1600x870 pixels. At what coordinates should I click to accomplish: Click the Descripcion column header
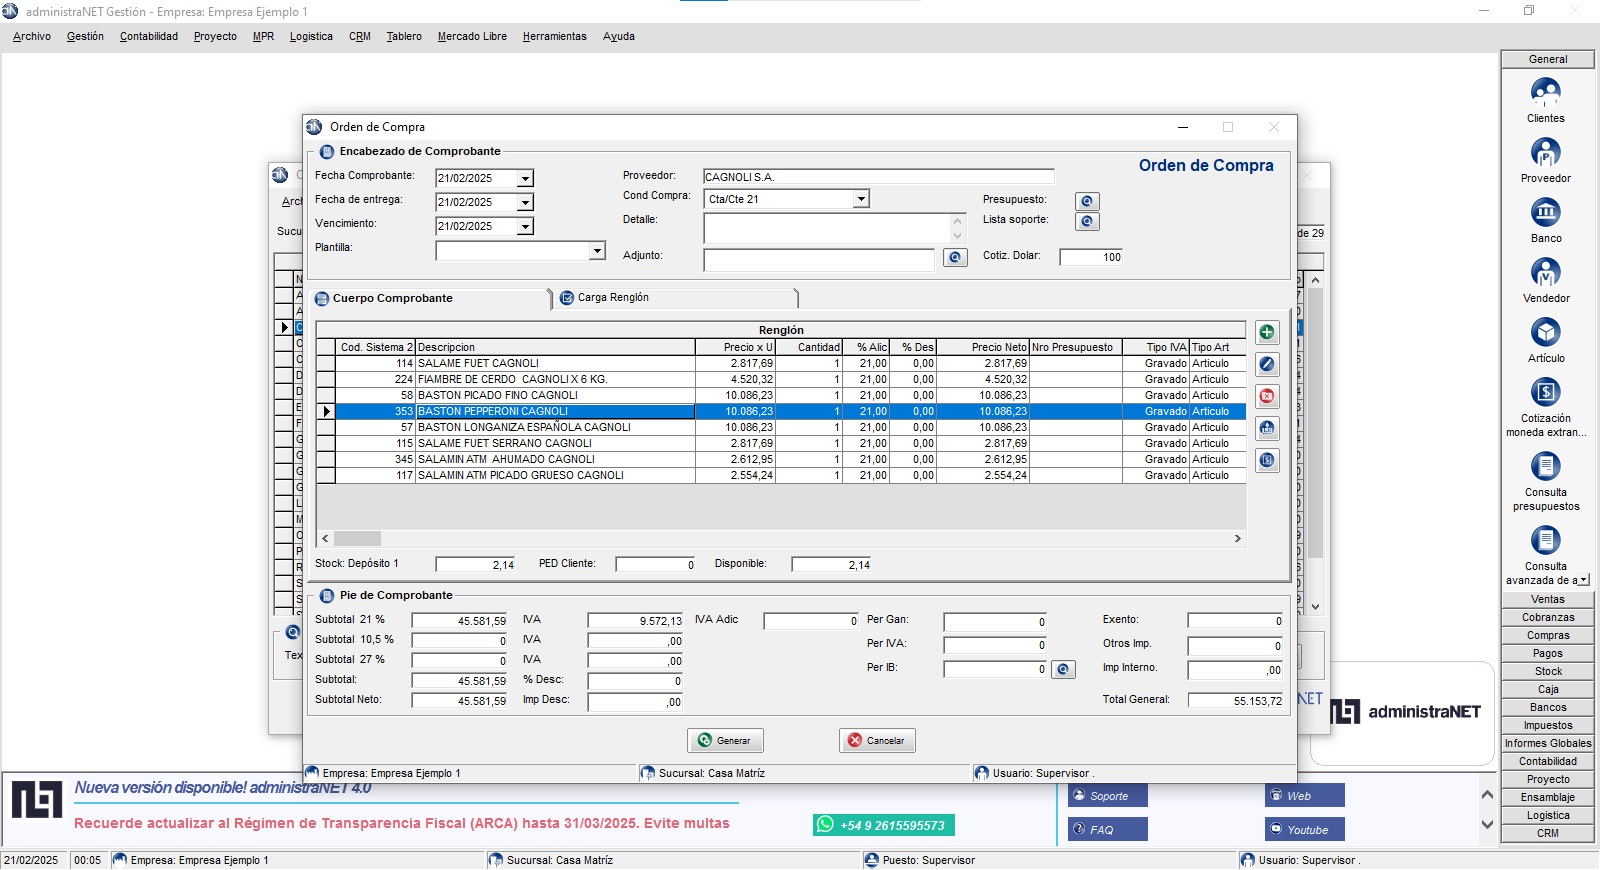coord(555,347)
